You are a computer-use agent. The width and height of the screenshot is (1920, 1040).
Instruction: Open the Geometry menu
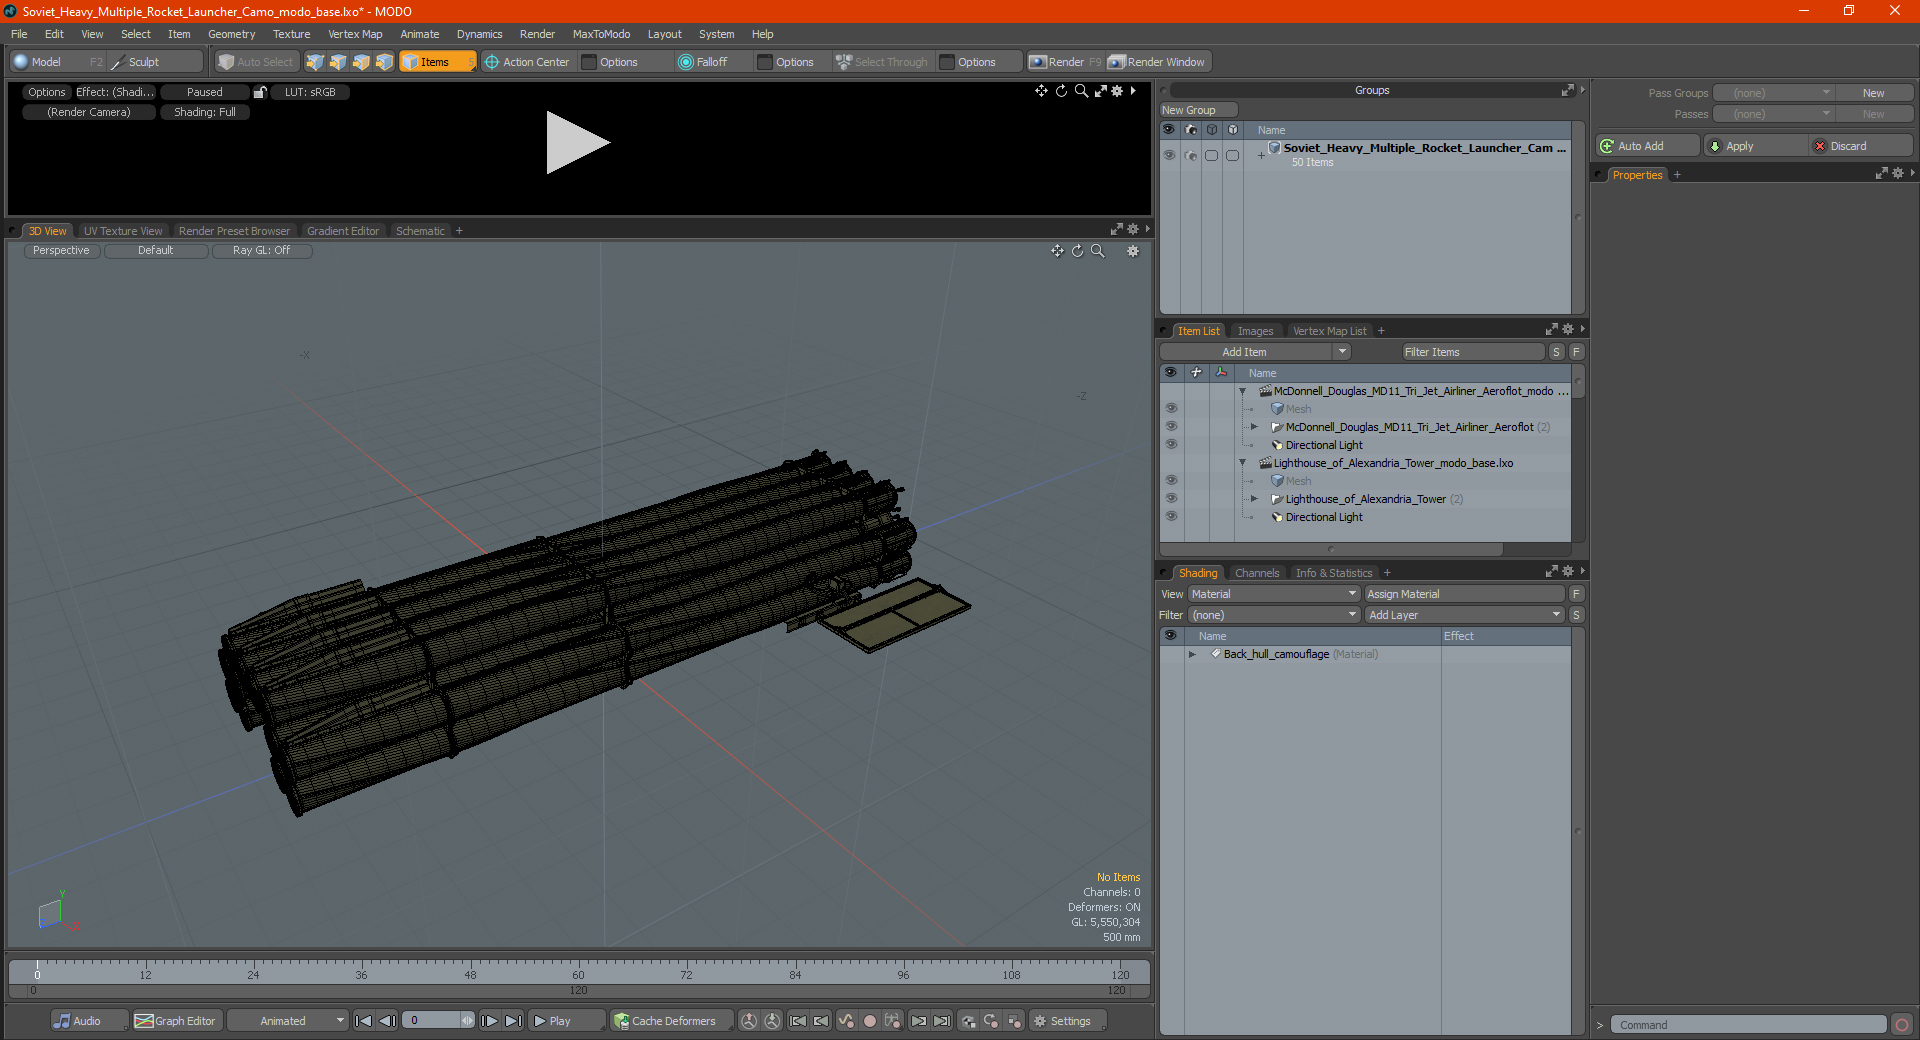click(231, 34)
